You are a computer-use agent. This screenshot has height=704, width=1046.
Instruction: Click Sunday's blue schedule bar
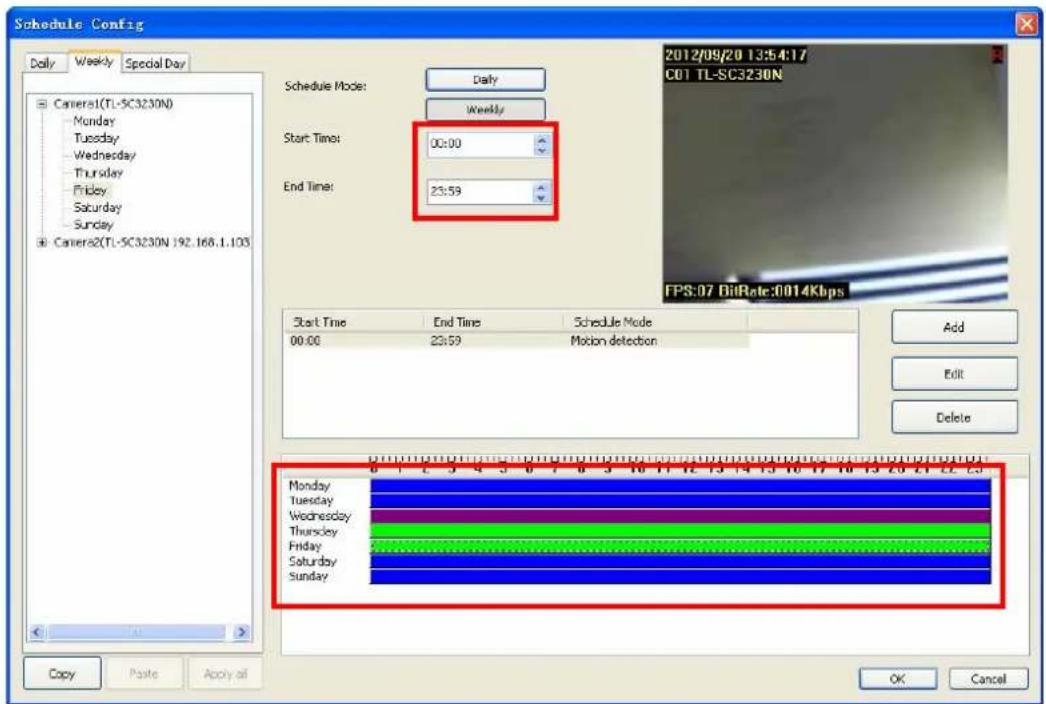click(680, 577)
